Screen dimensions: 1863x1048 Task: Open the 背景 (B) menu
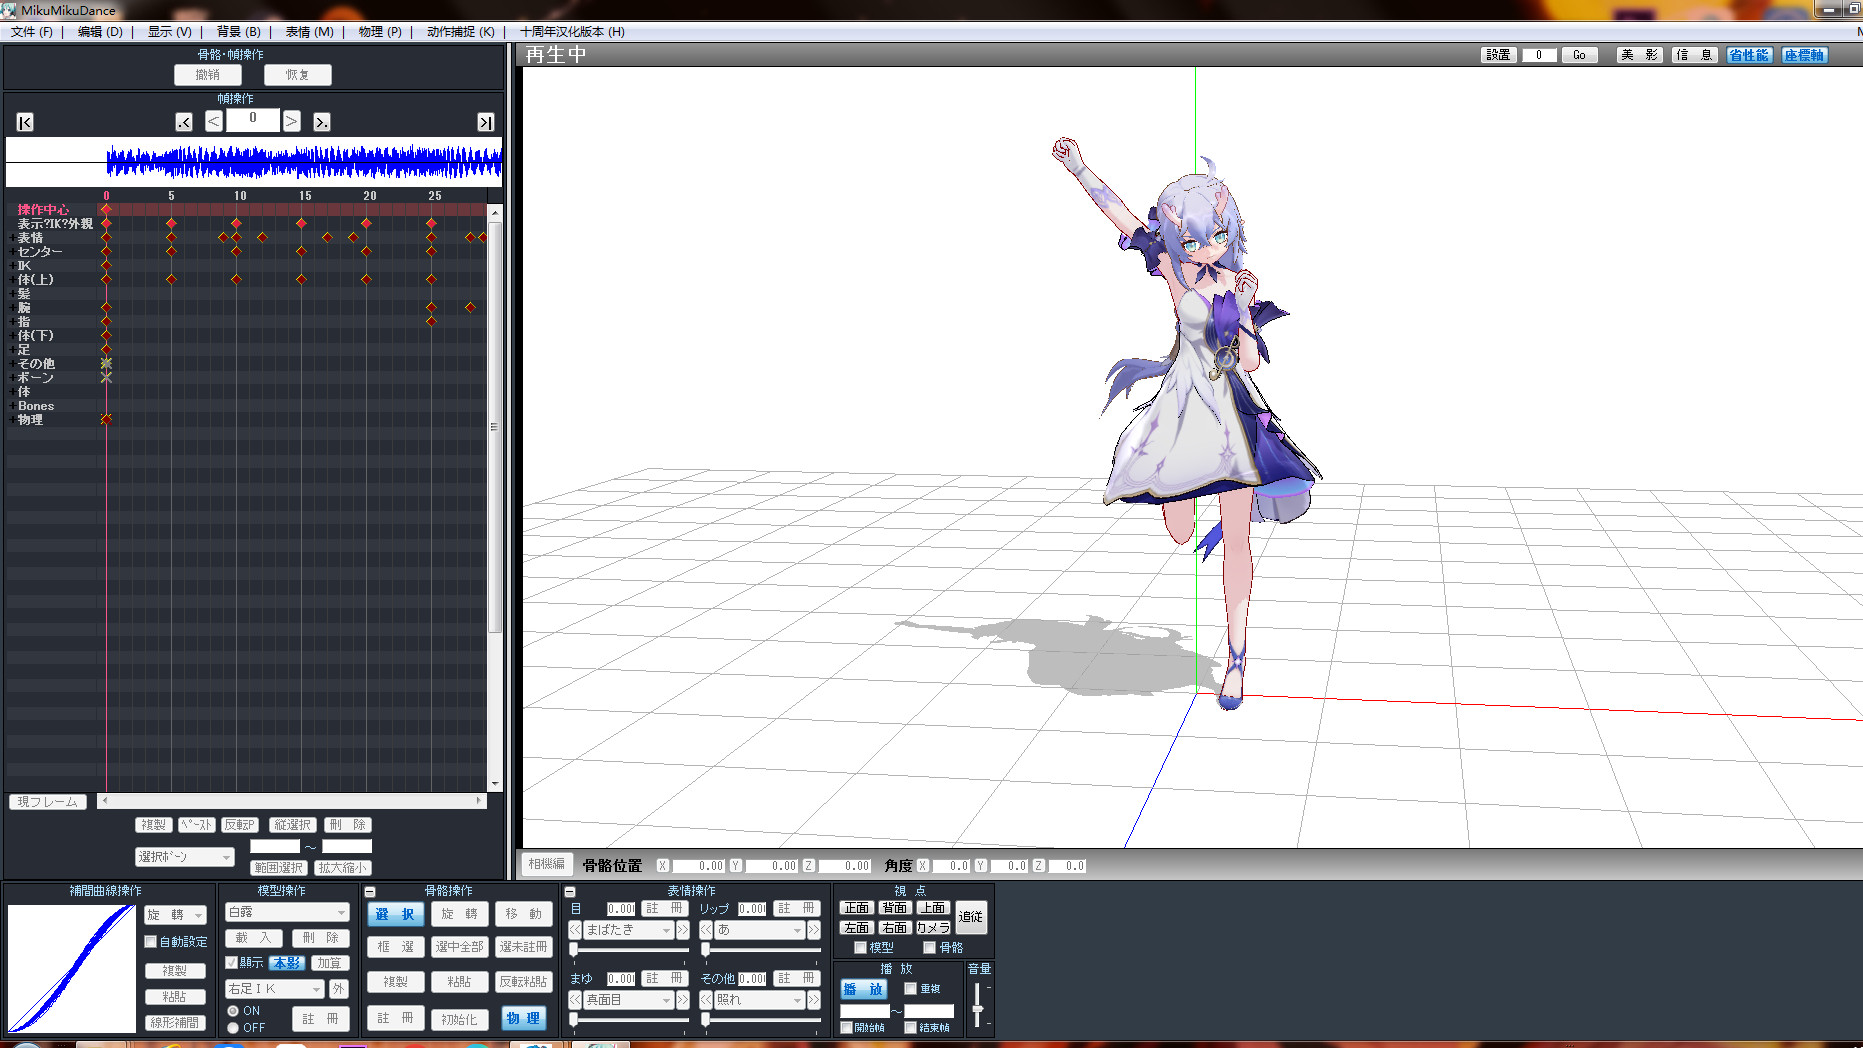coord(238,32)
